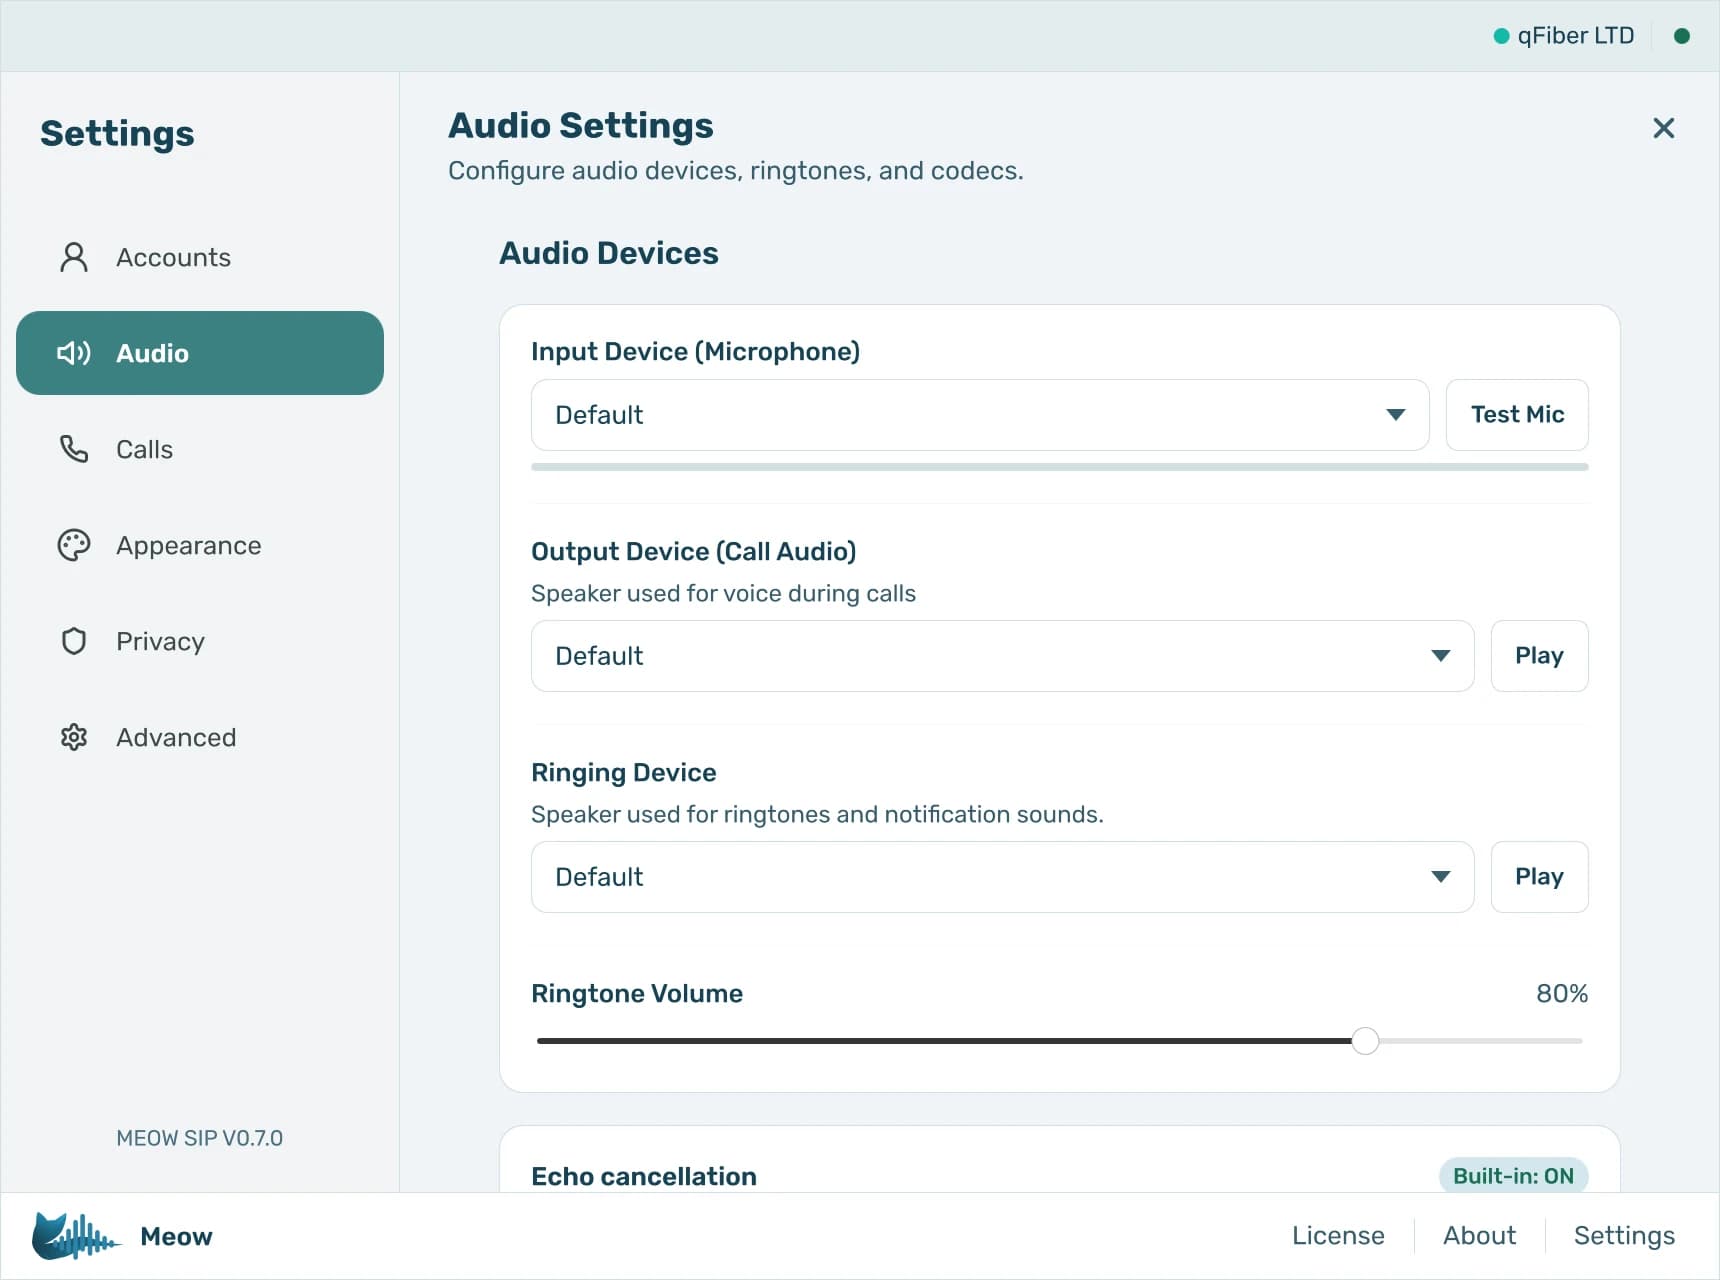Click the License link in footer
This screenshot has width=1720, height=1280.
(1338, 1236)
